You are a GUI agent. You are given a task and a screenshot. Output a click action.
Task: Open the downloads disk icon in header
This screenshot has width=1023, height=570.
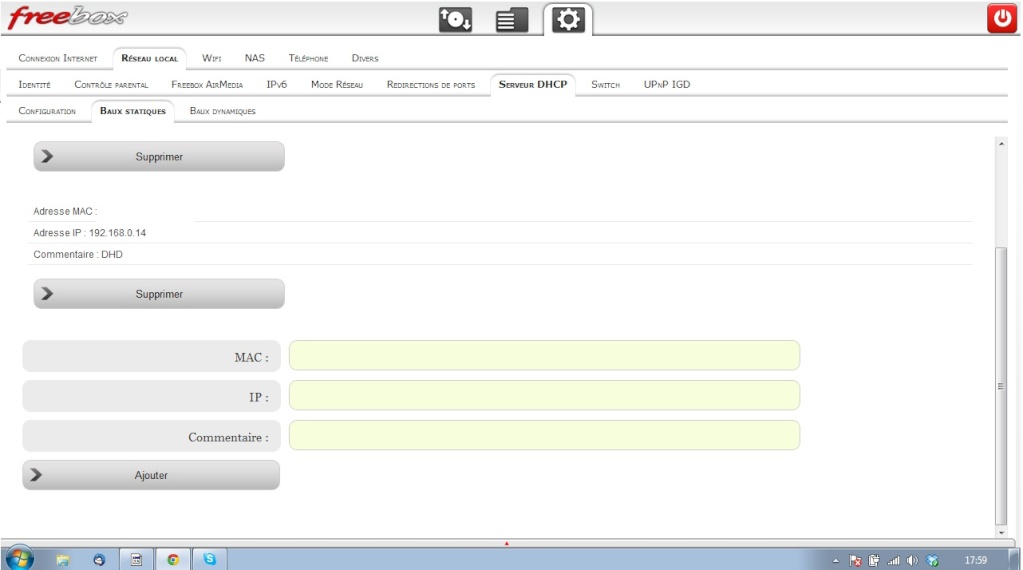pos(455,20)
